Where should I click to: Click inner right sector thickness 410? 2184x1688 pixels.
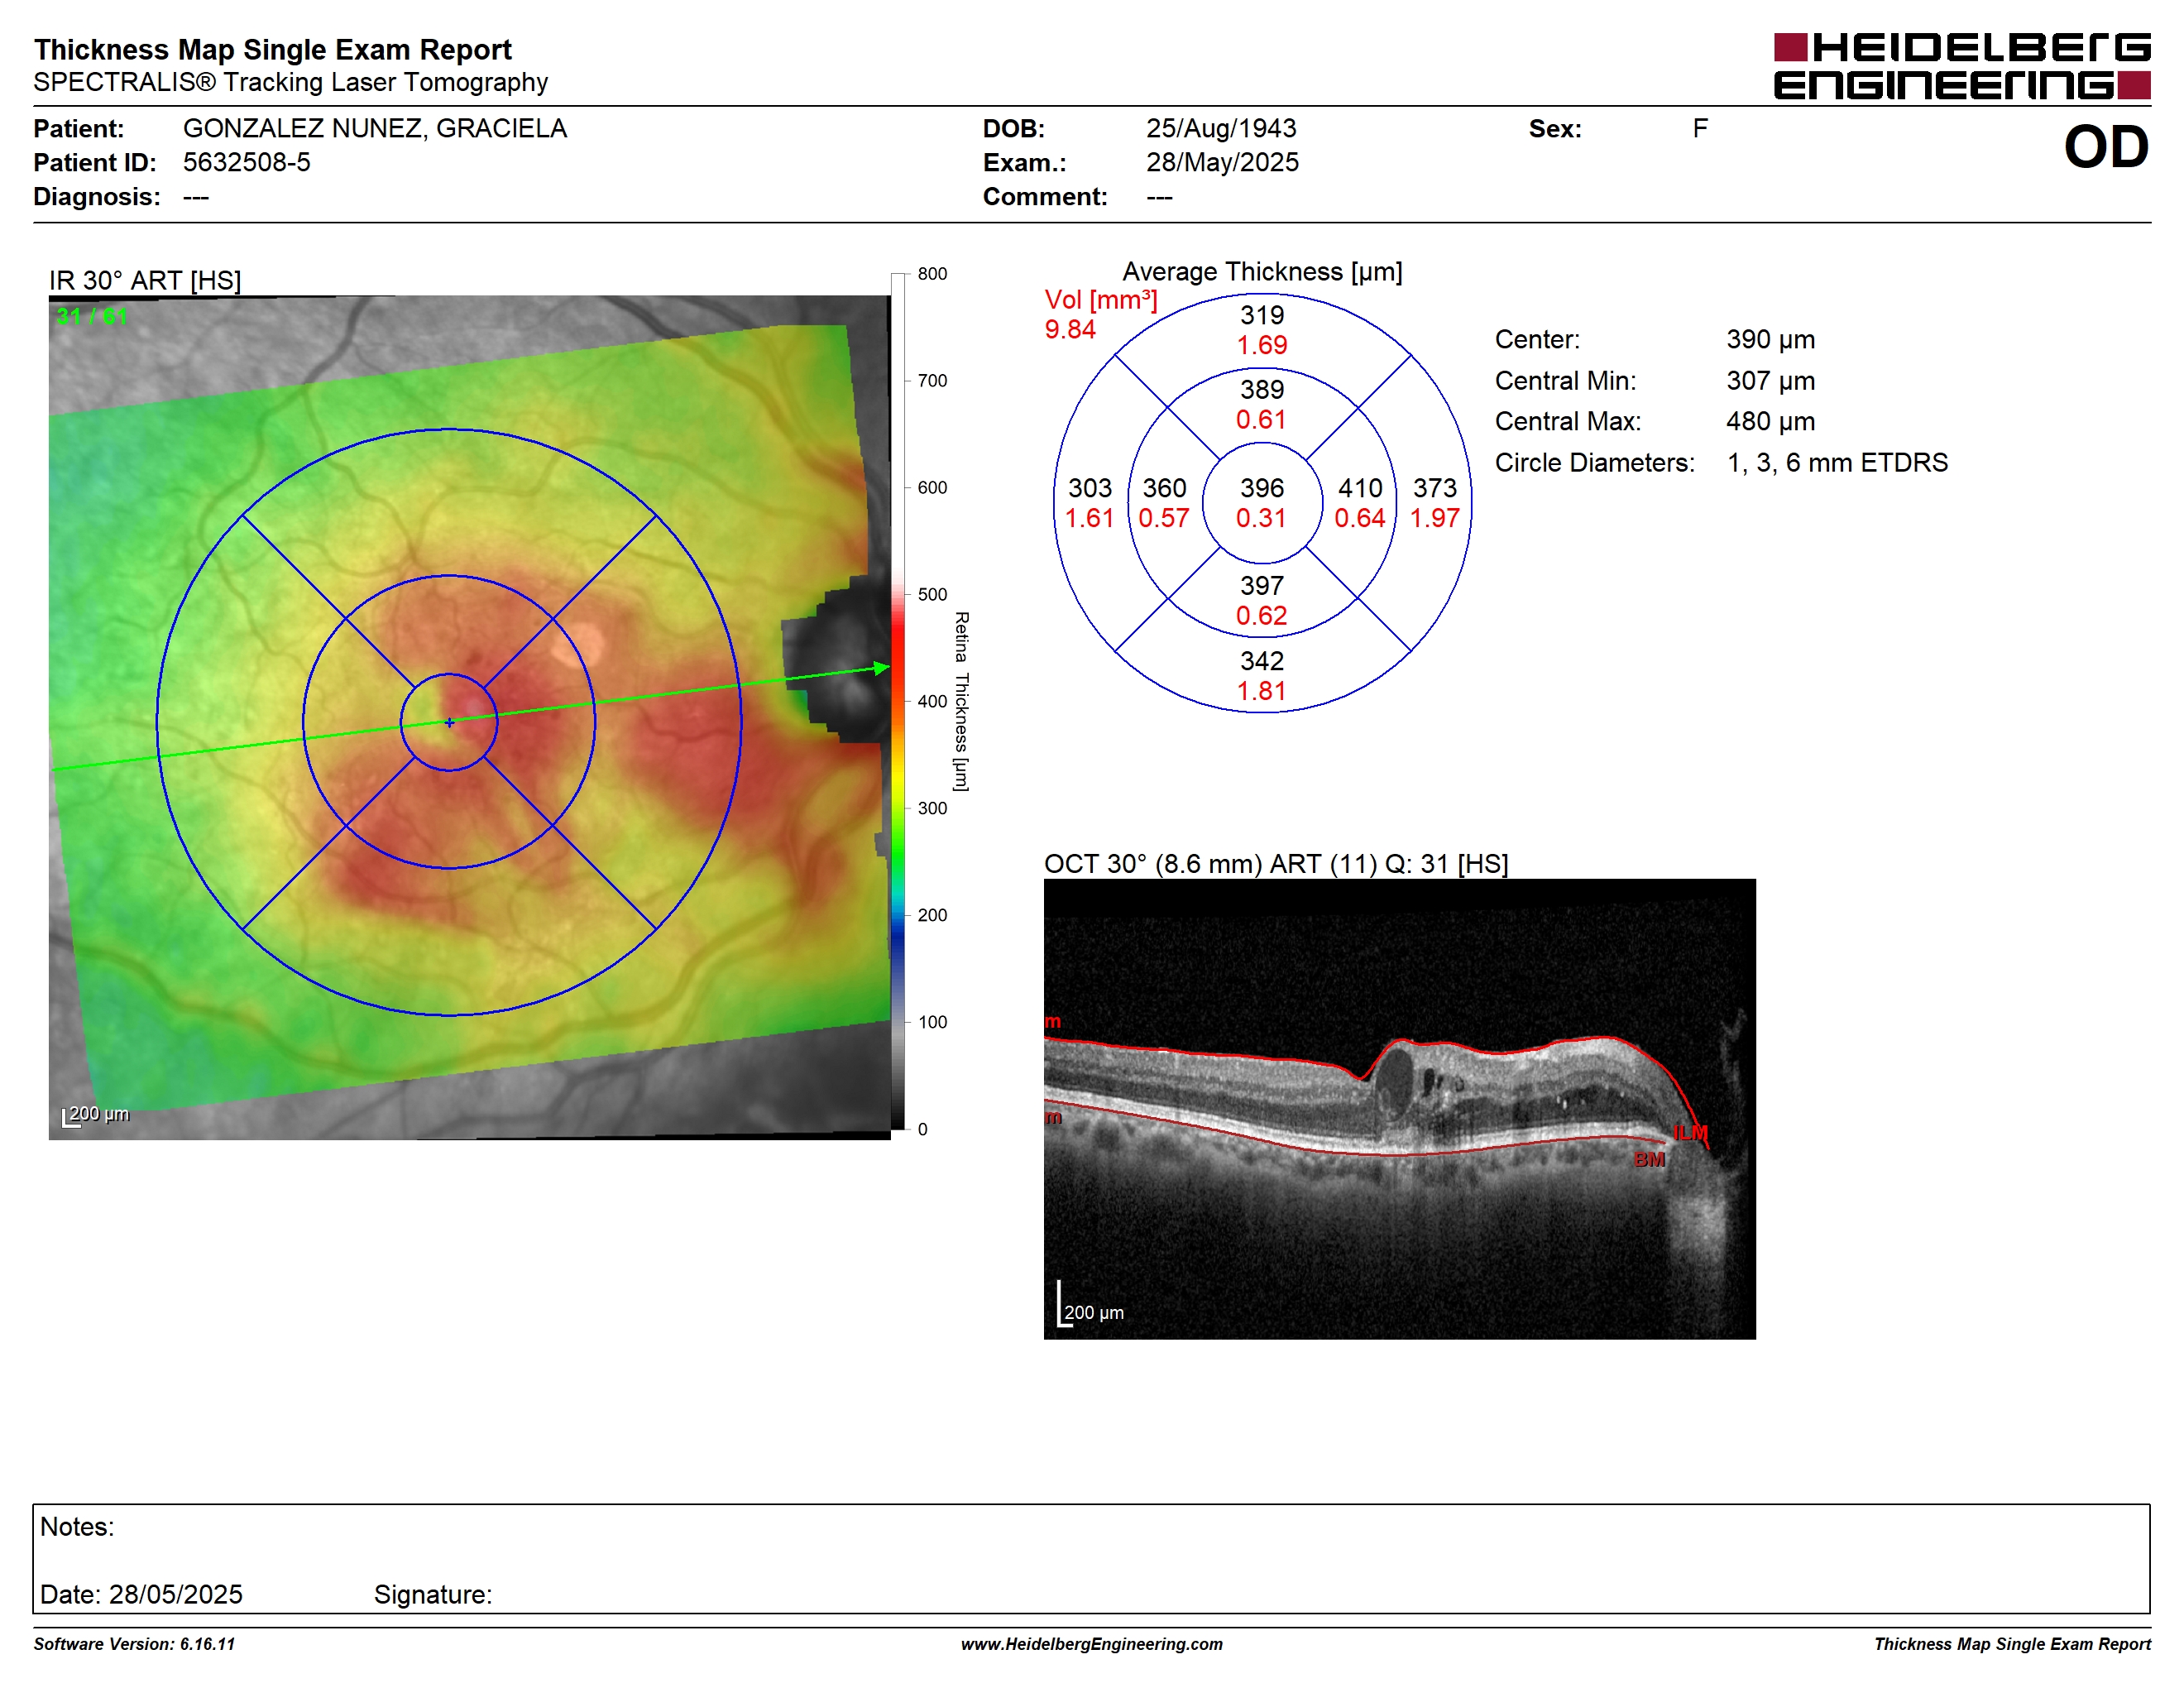(x=1360, y=488)
